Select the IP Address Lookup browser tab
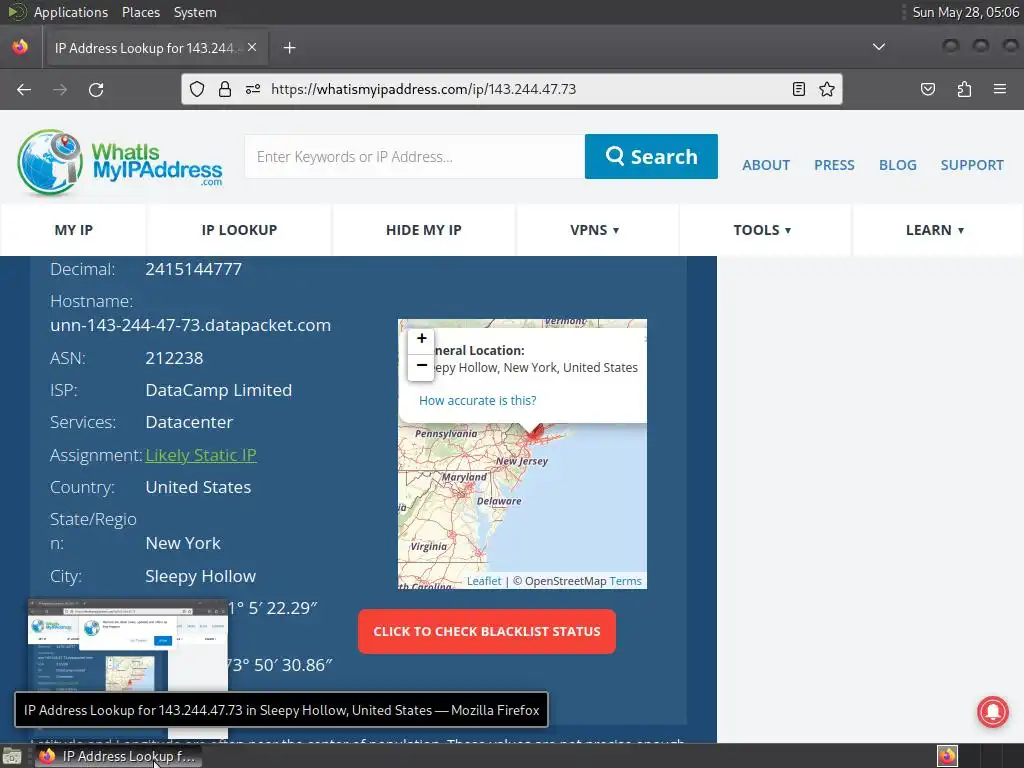The image size is (1024, 768). [x=155, y=48]
